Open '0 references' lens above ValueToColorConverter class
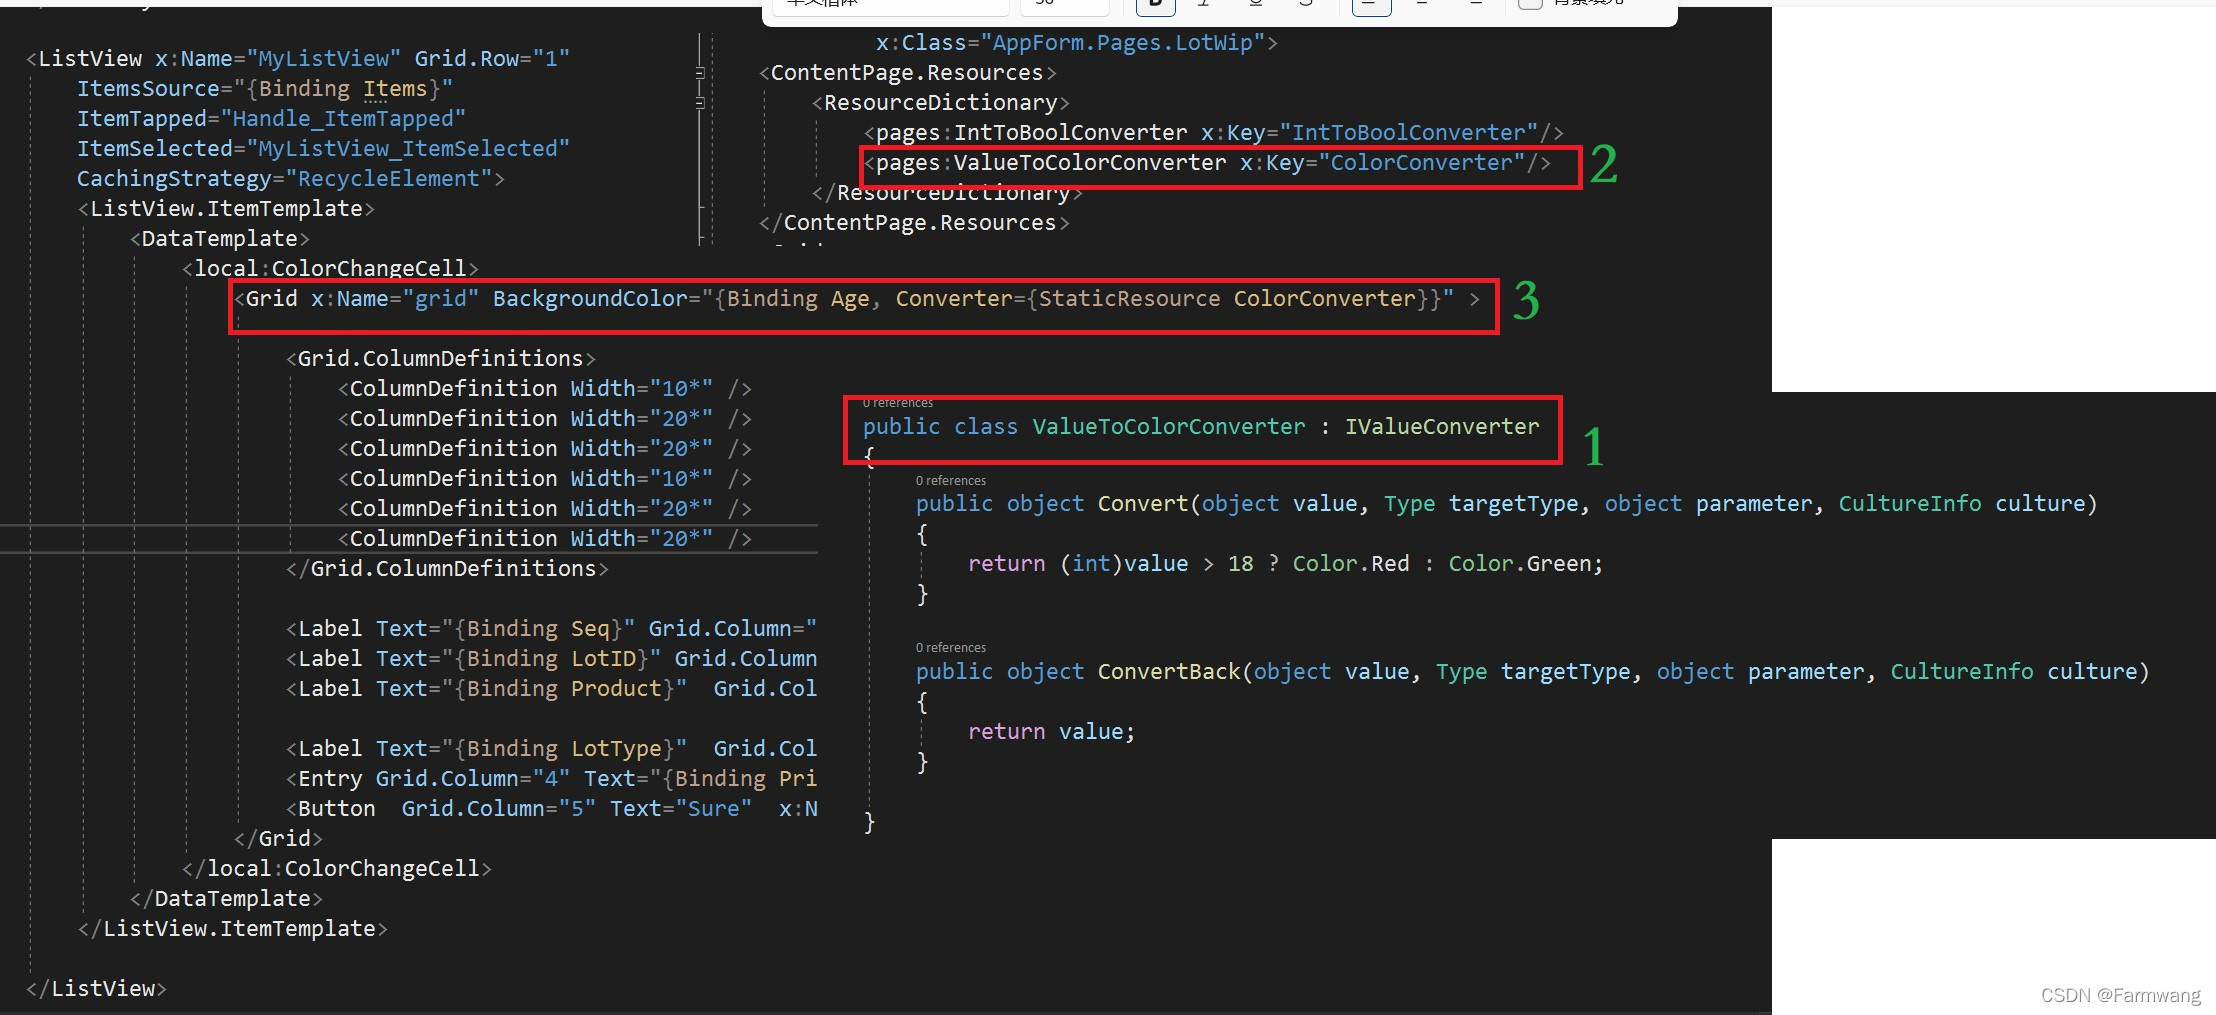2216x1015 pixels. [898, 403]
